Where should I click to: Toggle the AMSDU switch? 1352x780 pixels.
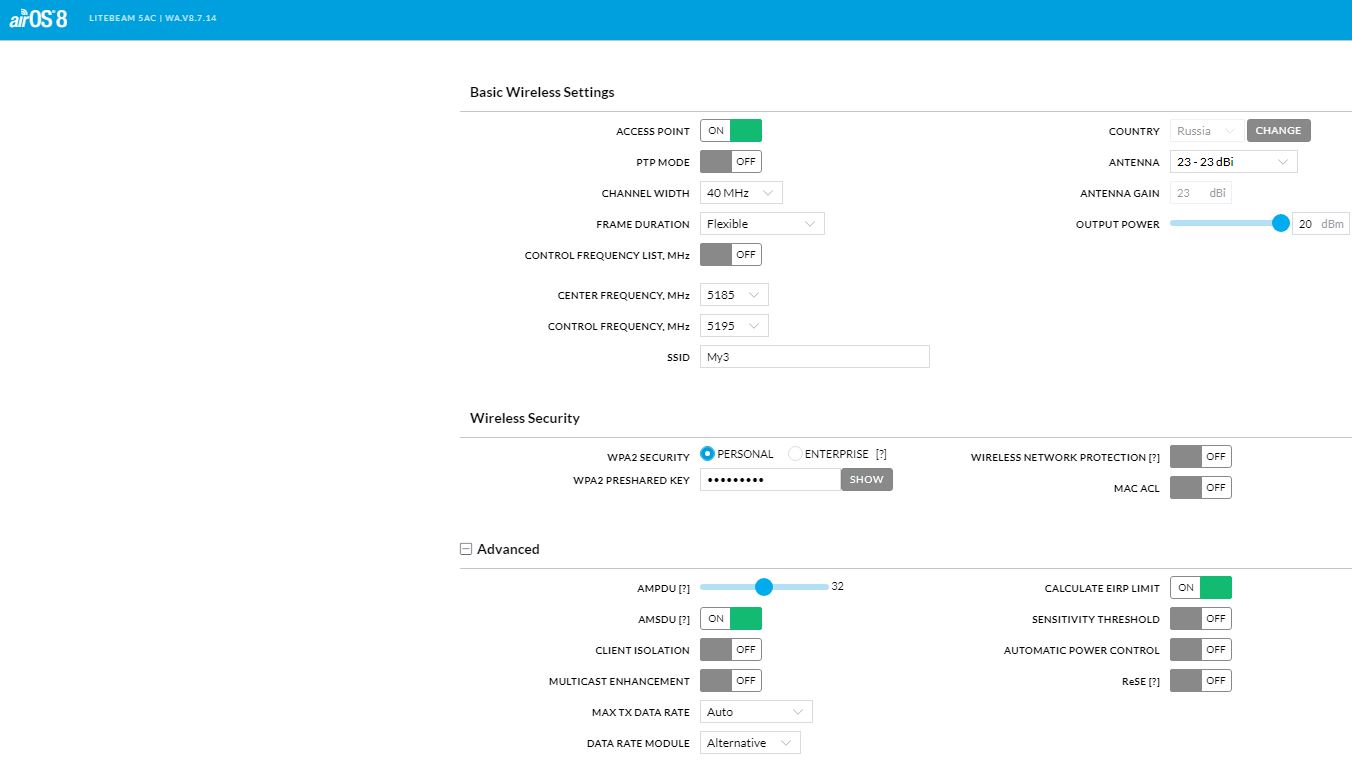tap(731, 619)
